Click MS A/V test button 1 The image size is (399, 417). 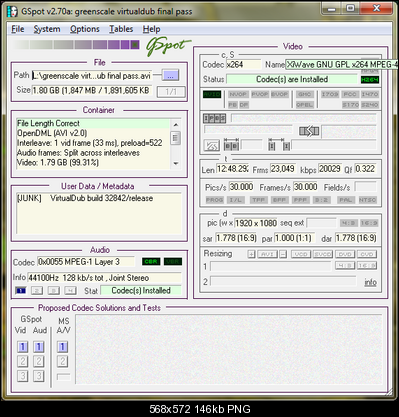[62, 347]
